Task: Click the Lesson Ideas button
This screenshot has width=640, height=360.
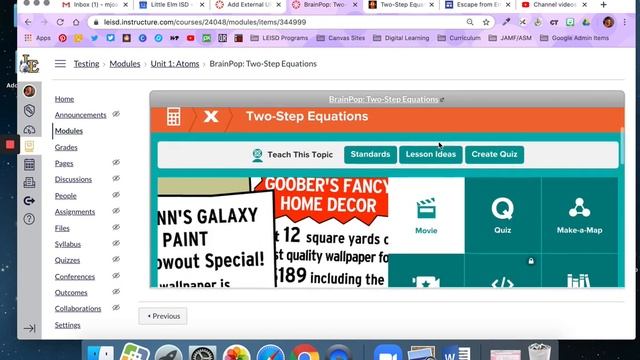Action: click(431, 155)
